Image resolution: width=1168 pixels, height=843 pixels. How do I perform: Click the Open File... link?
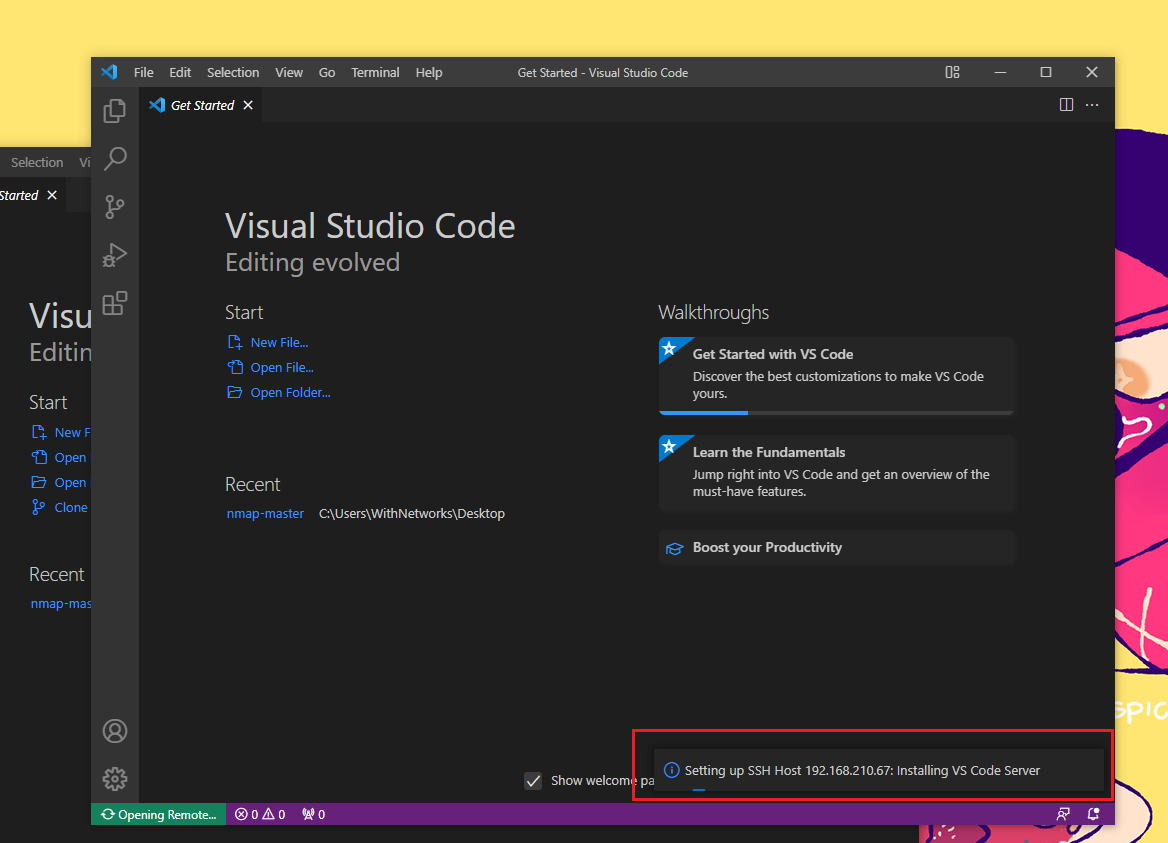coord(282,367)
